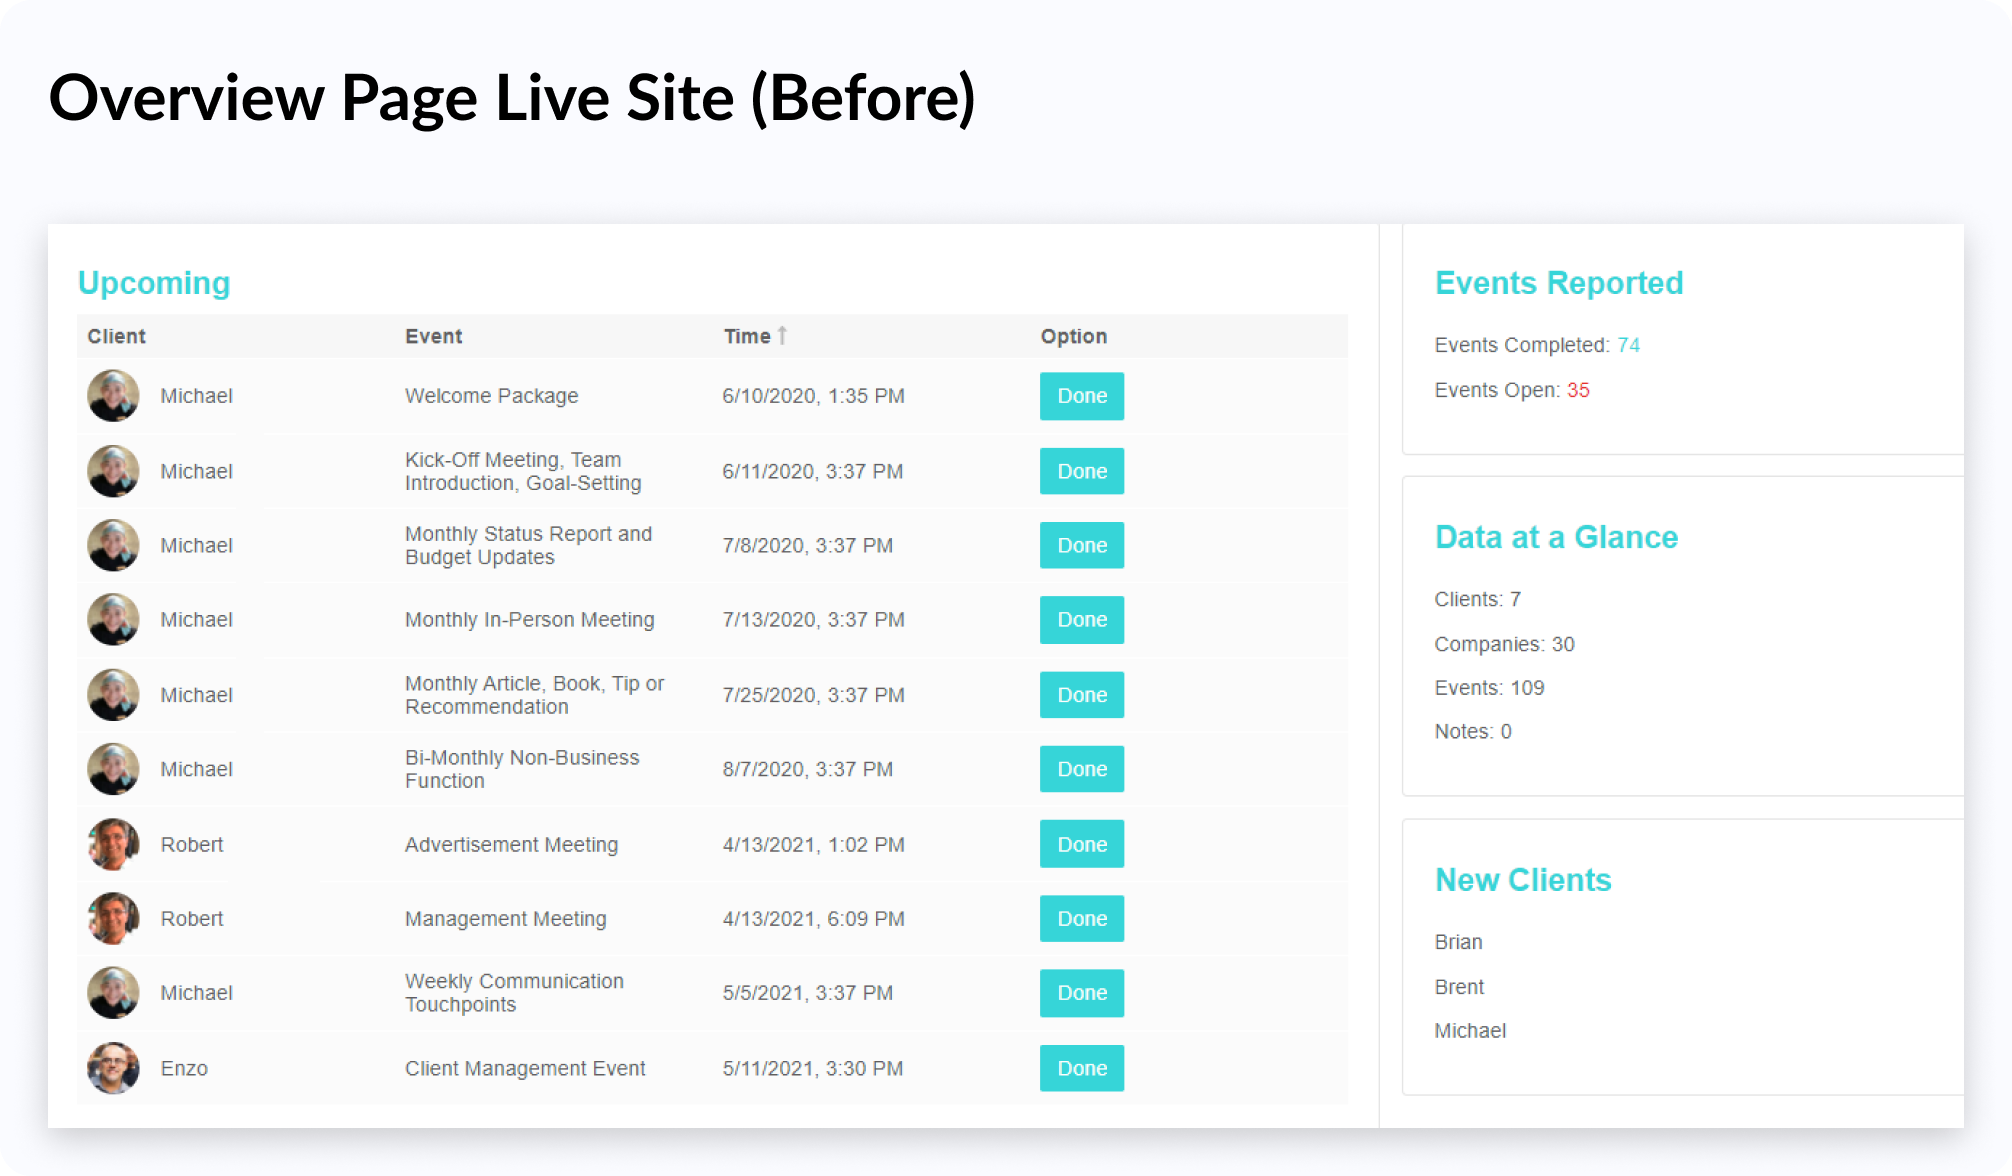2012x1176 pixels.
Task: Open the Events Open count 35
Action: (1578, 390)
